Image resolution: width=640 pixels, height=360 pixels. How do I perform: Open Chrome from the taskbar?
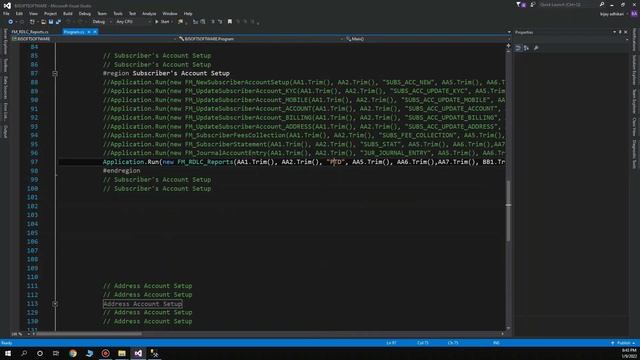click(x=73, y=353)
